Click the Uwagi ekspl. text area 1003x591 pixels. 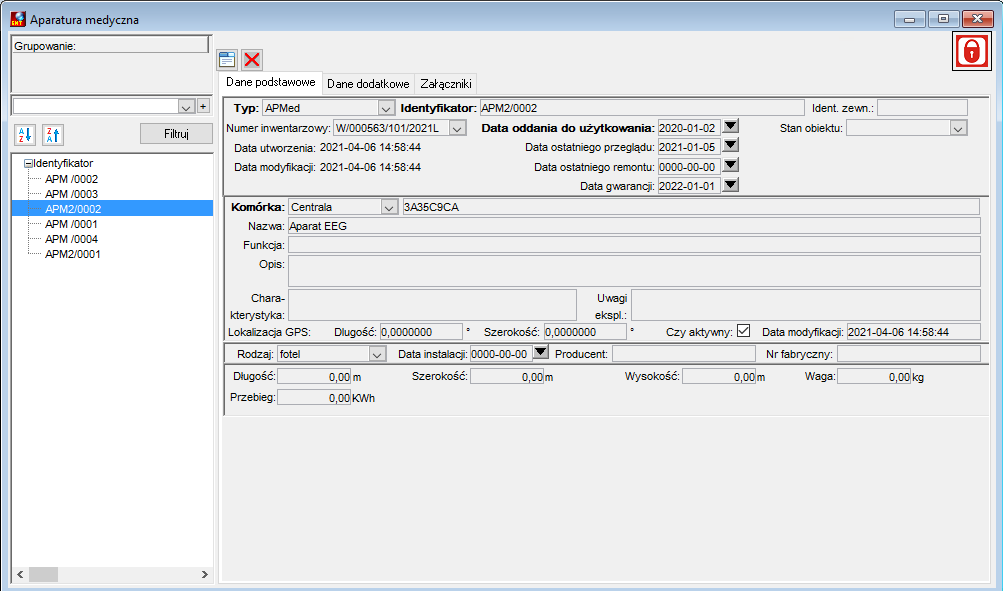(806, 305)
